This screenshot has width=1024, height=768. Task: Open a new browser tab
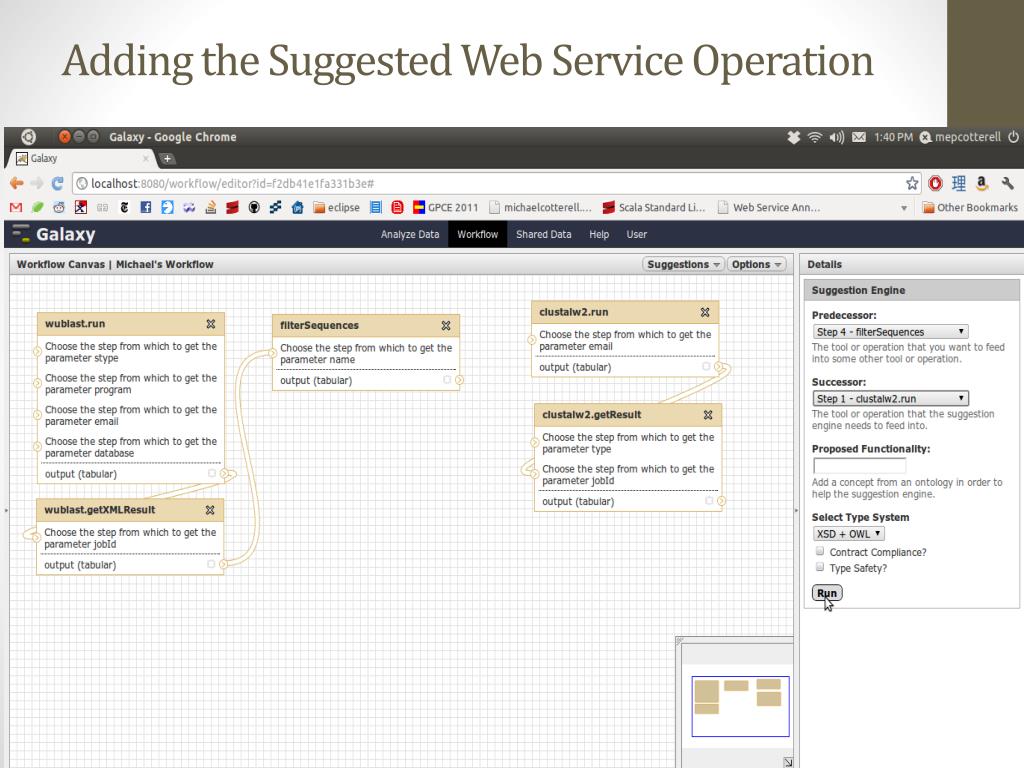coord(167,159)
